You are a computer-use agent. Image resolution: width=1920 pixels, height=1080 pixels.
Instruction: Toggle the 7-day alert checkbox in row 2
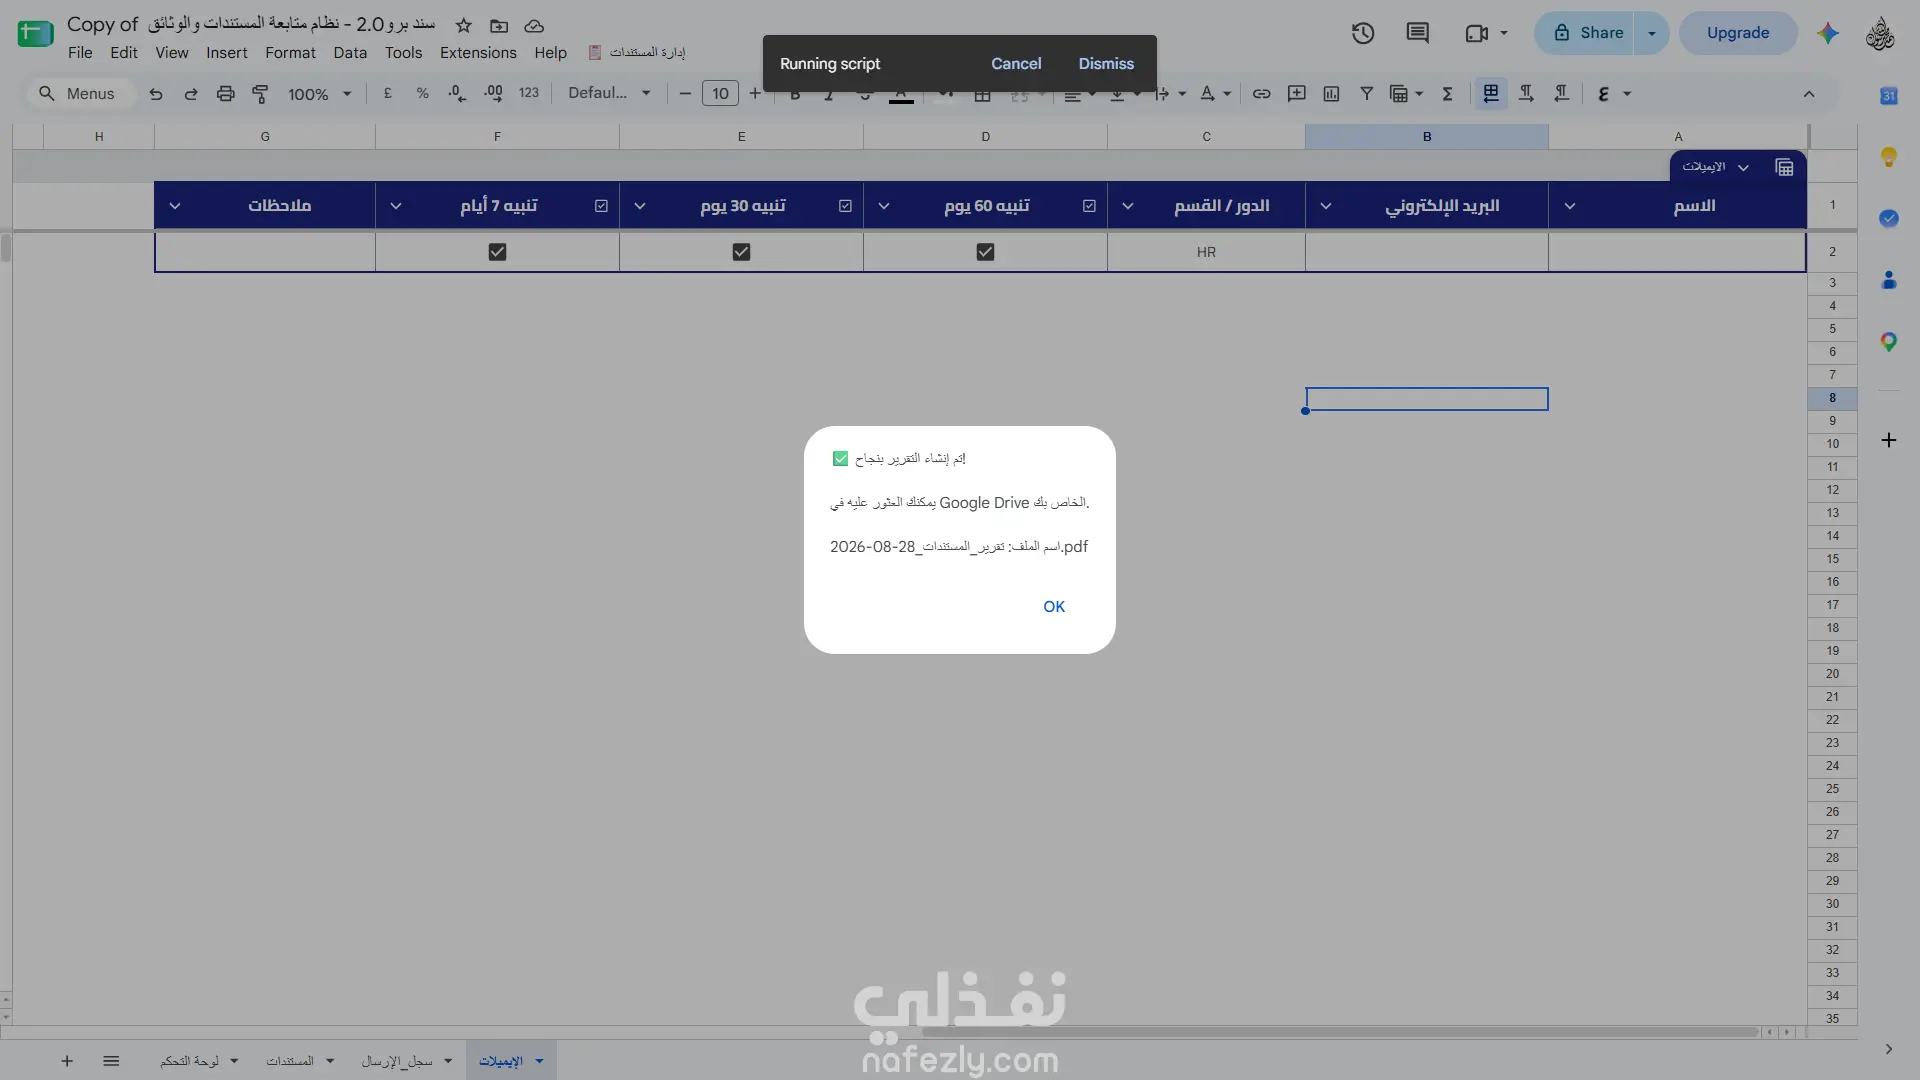tap(497, 252)
